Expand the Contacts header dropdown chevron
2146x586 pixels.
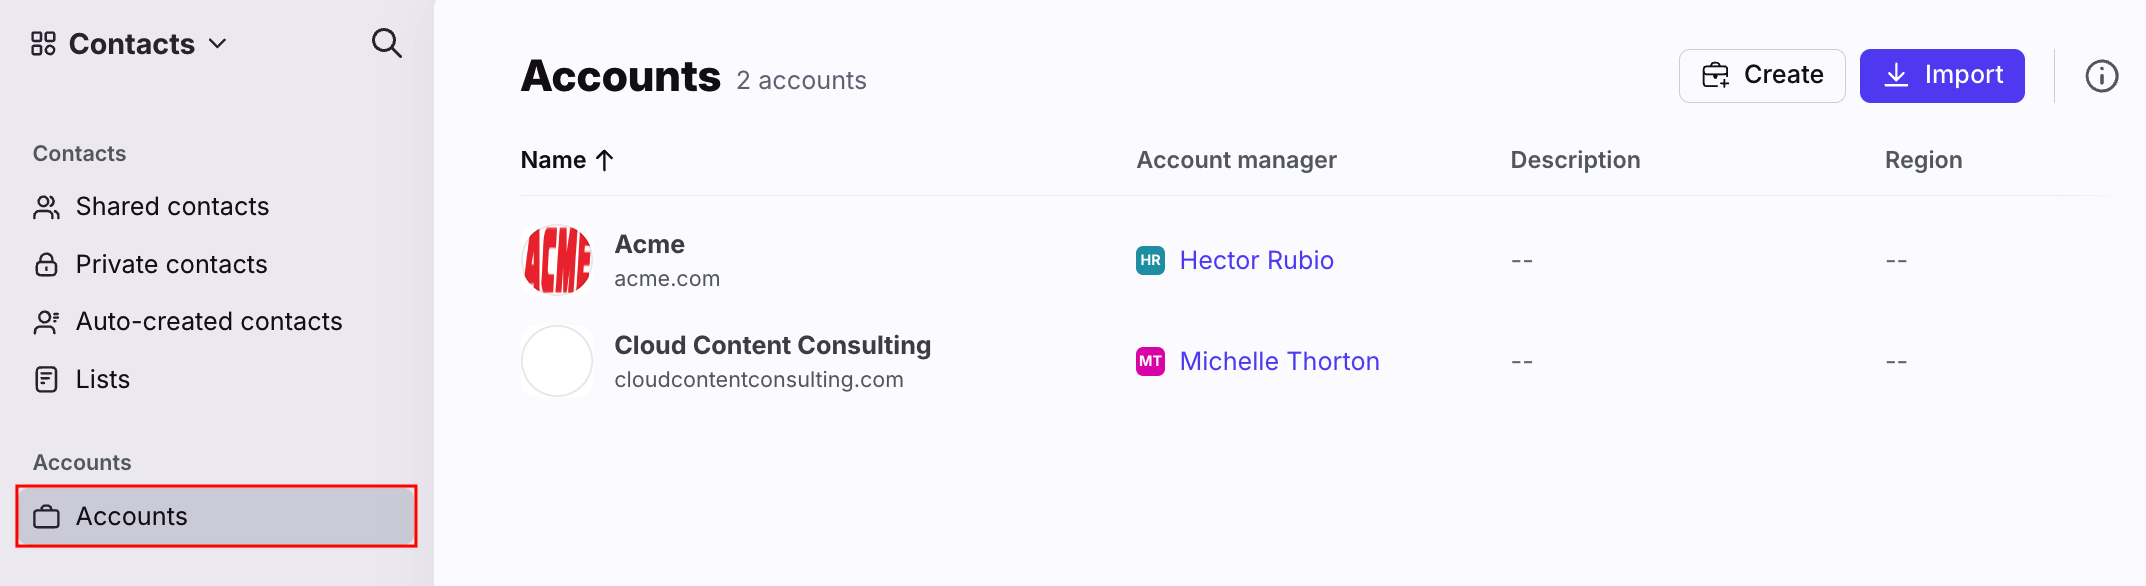217,44
